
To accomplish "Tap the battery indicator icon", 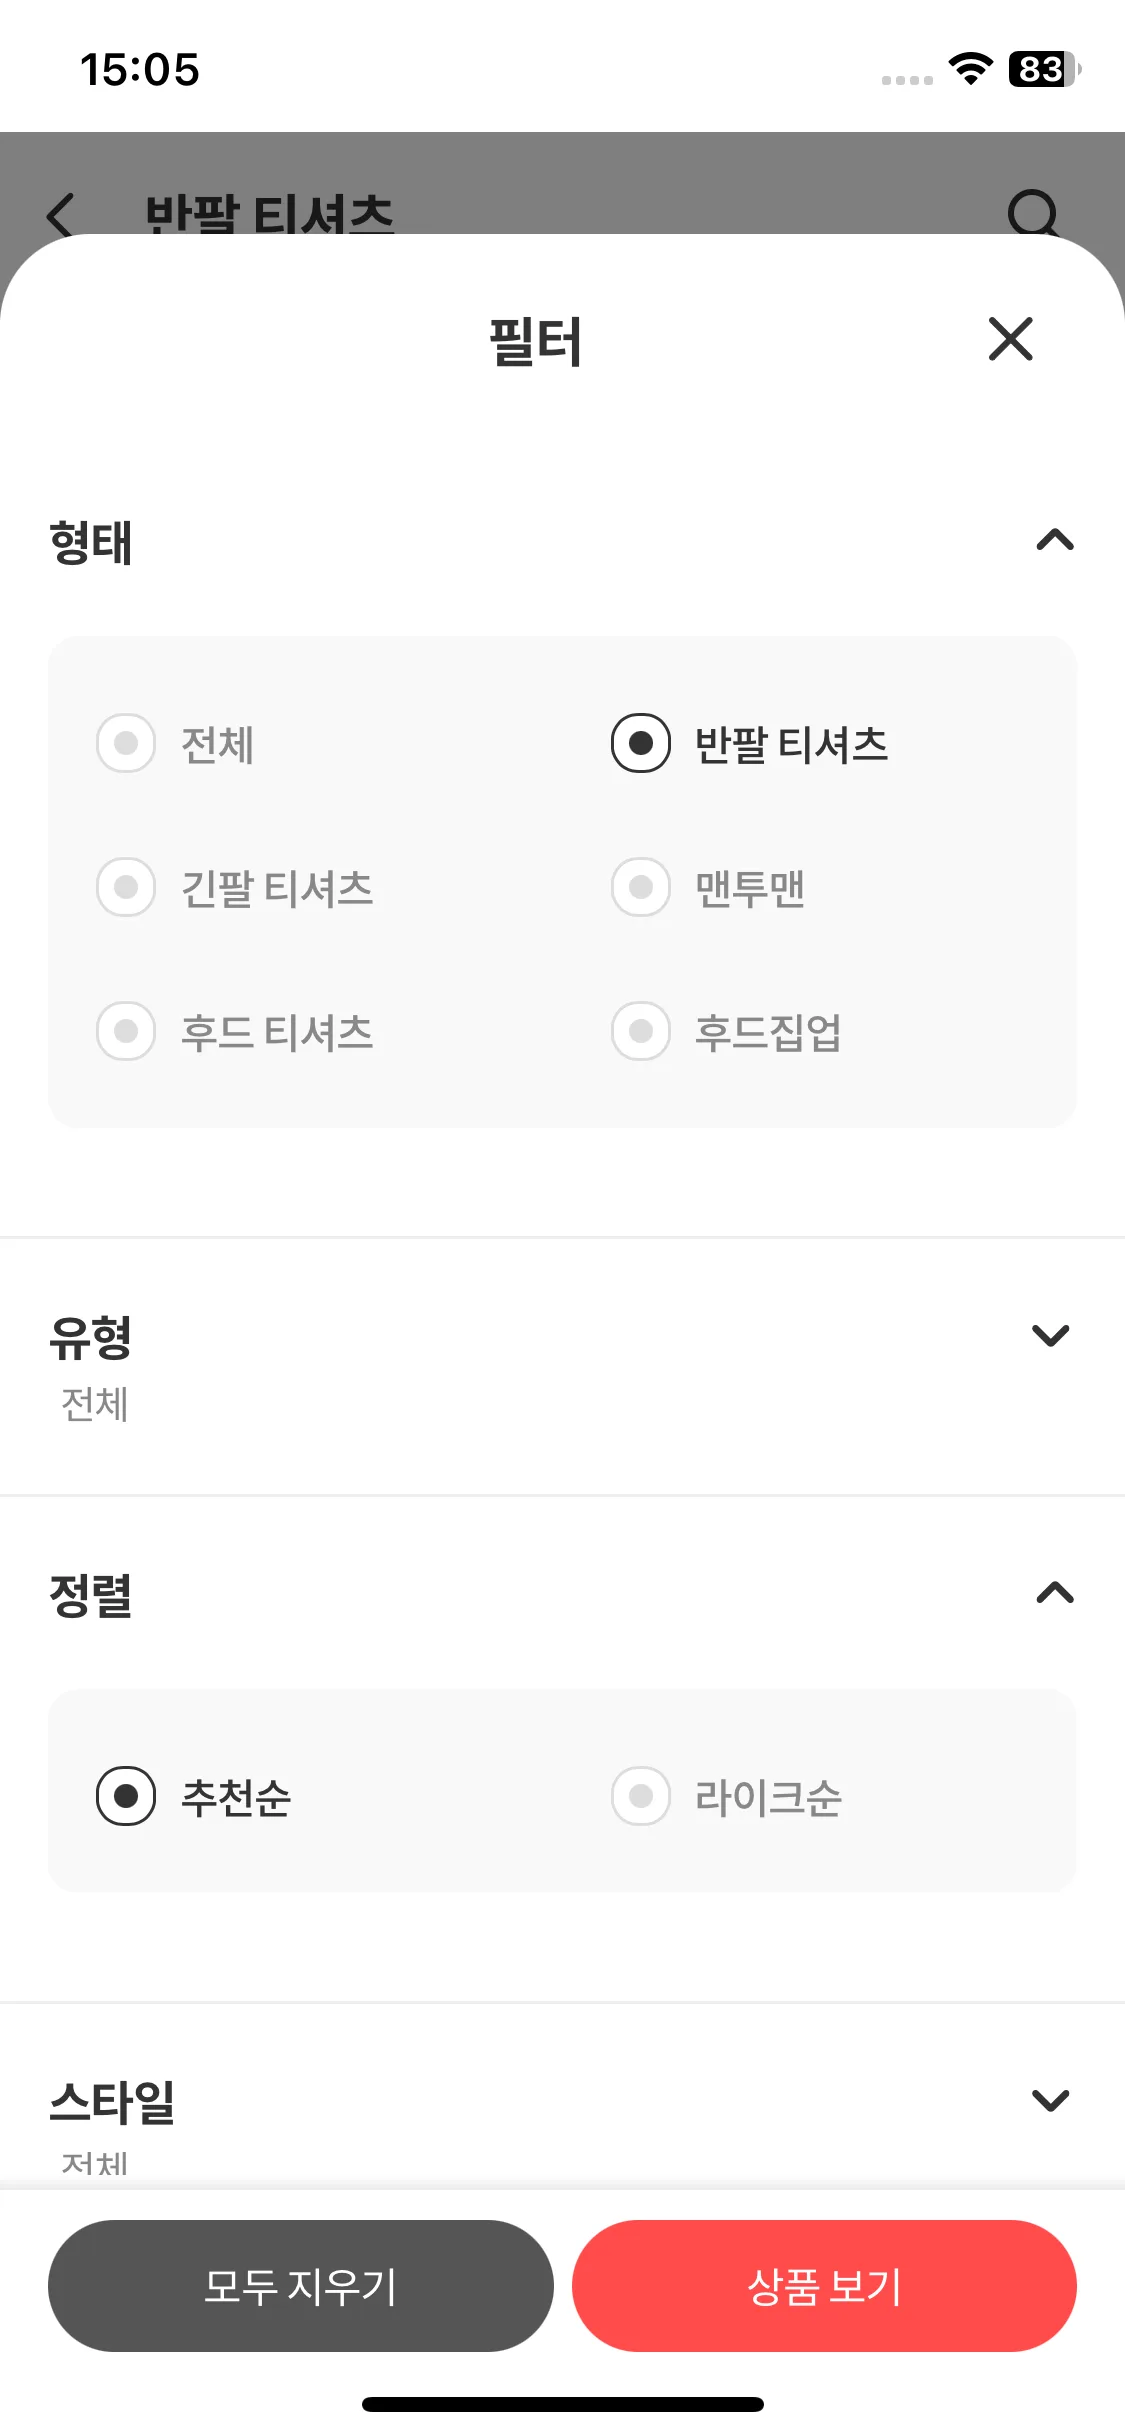I will [x=1044, y=69].
